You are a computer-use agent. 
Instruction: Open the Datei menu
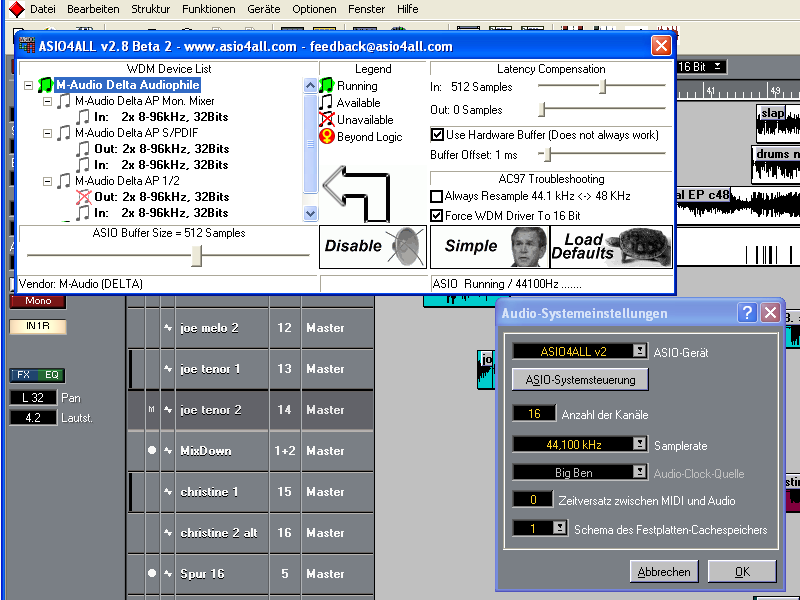(43, 9)
